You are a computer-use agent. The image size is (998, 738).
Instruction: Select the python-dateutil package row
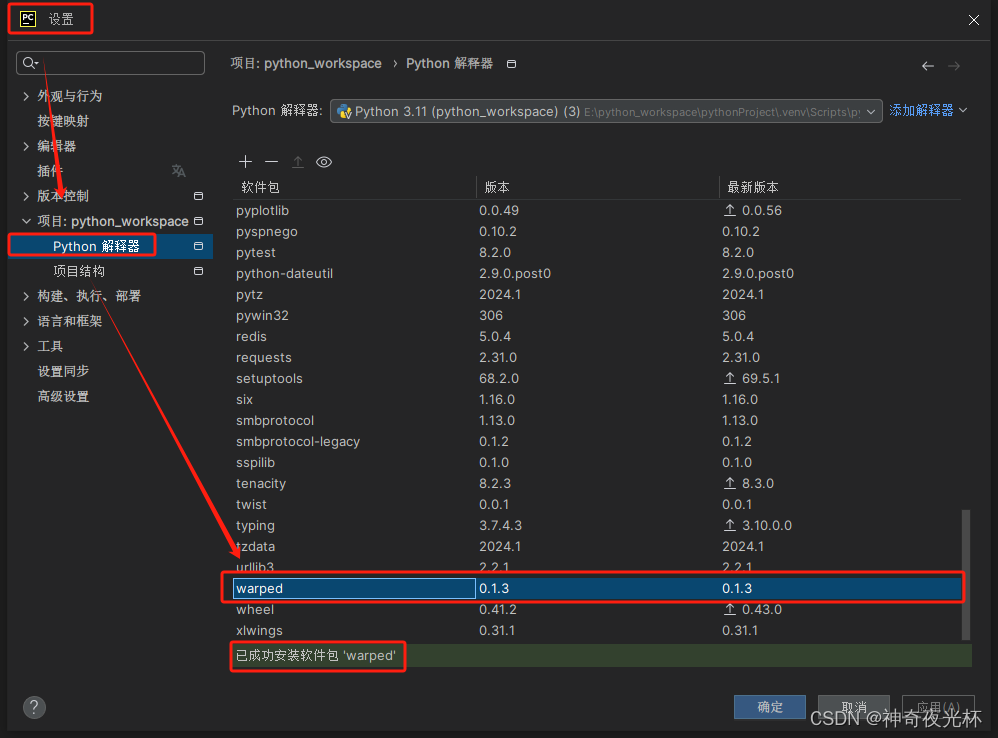[x=597, y=273]
